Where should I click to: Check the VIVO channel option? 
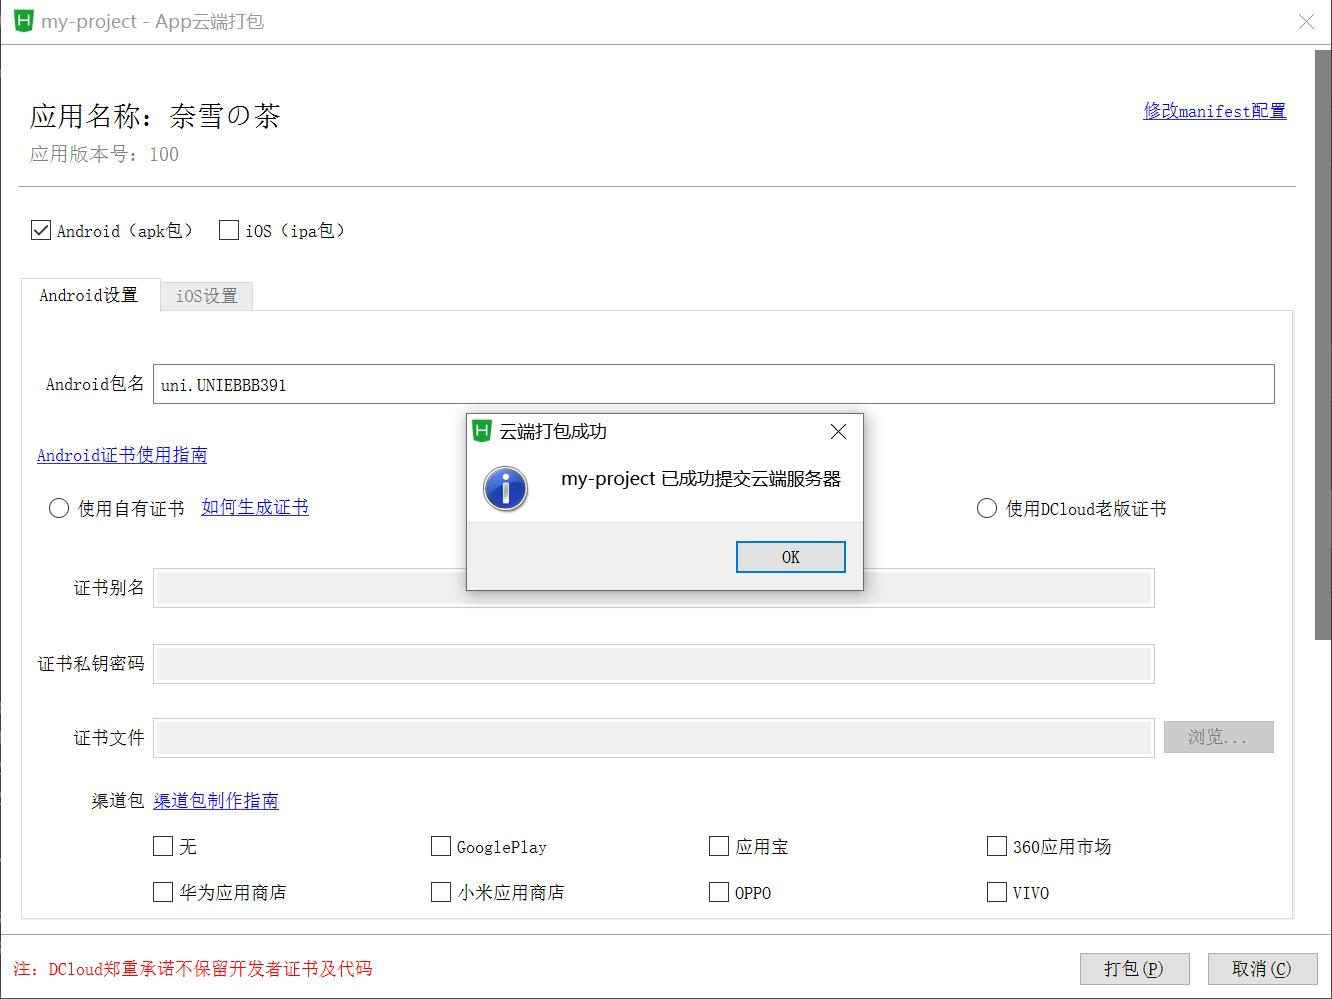(x=997, y=892)
